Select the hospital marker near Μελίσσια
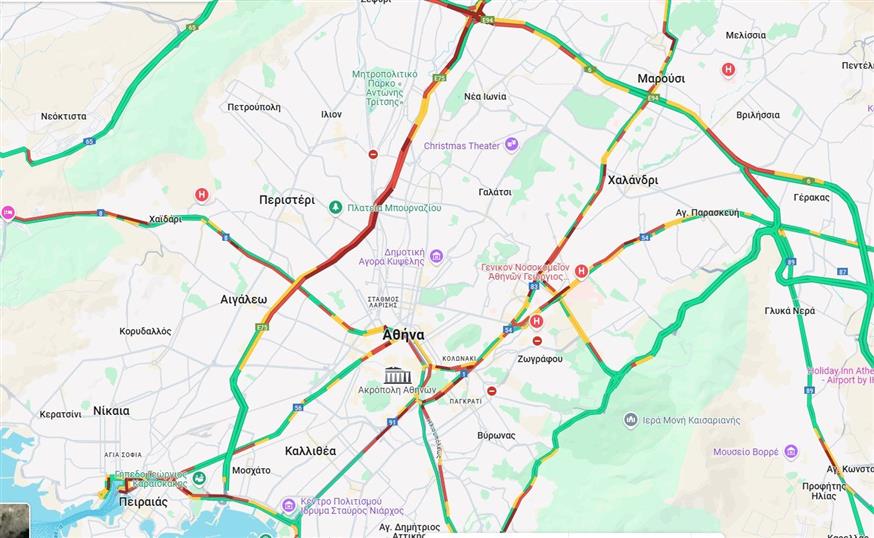Viewport: 874px width, 538px height. [728, 70]
